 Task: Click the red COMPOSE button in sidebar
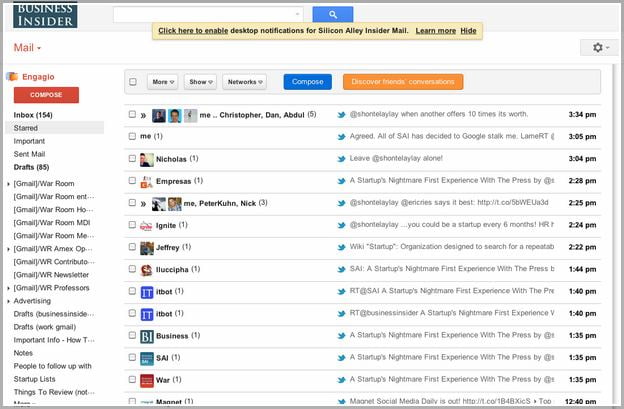pos(46,95)
